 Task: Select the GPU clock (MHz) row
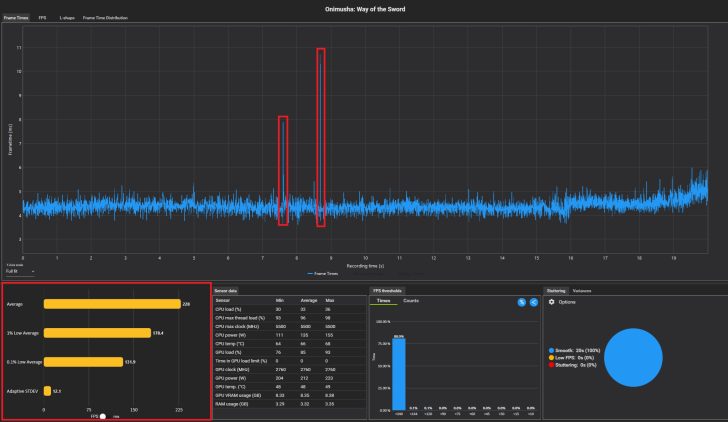click(x=290, y=370)
